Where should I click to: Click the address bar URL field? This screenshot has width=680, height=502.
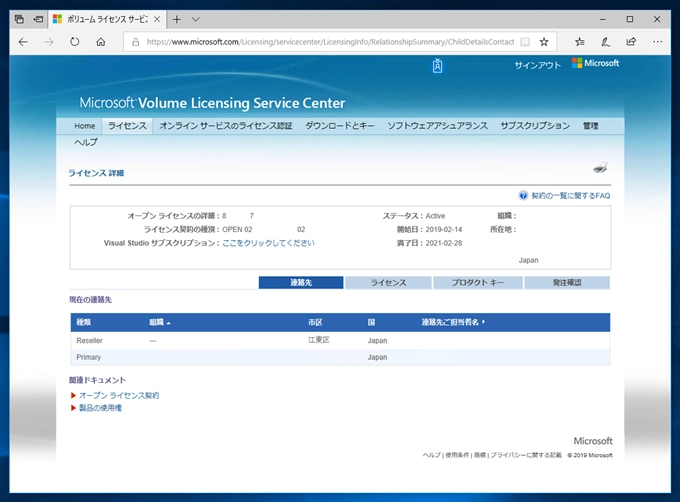tap(330, 42)
